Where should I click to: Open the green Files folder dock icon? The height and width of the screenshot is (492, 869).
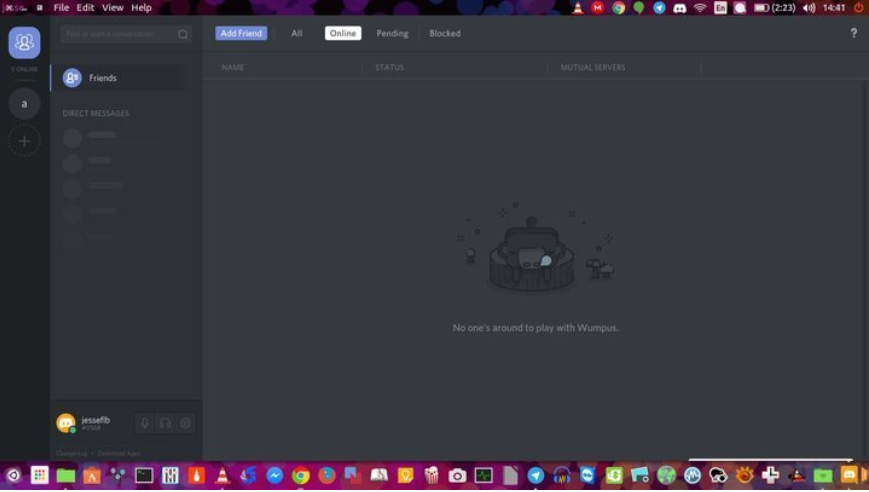(65, 475)
